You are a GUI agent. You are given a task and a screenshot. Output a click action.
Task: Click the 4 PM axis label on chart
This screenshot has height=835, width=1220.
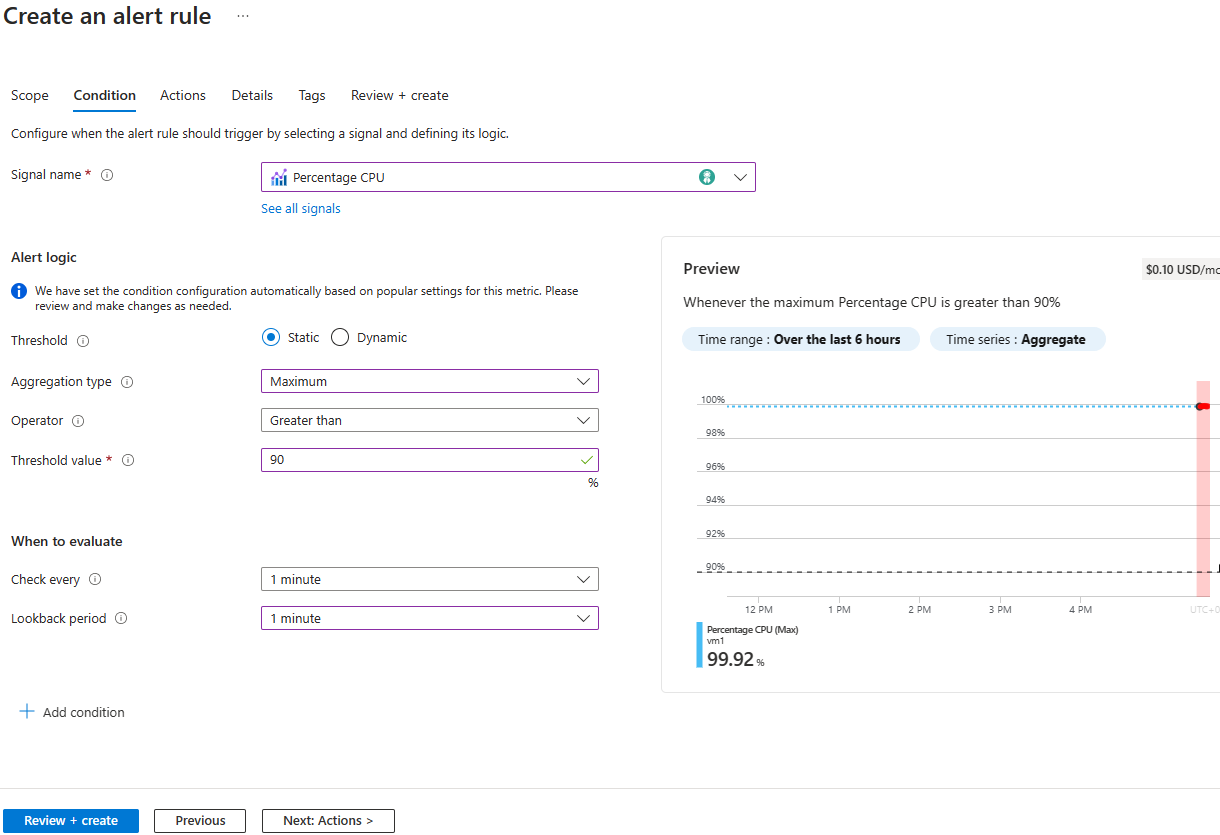[x=1080, y=609]
